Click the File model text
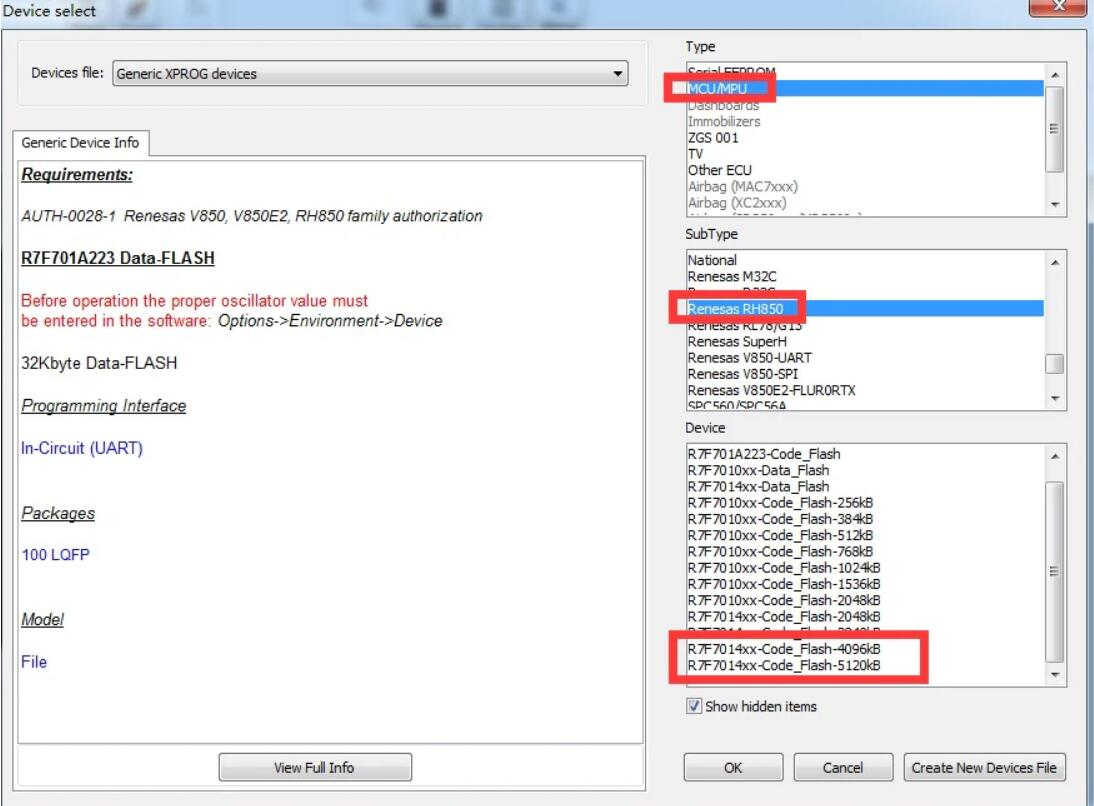Viewport: 1094px width, 806px height. 34,662
